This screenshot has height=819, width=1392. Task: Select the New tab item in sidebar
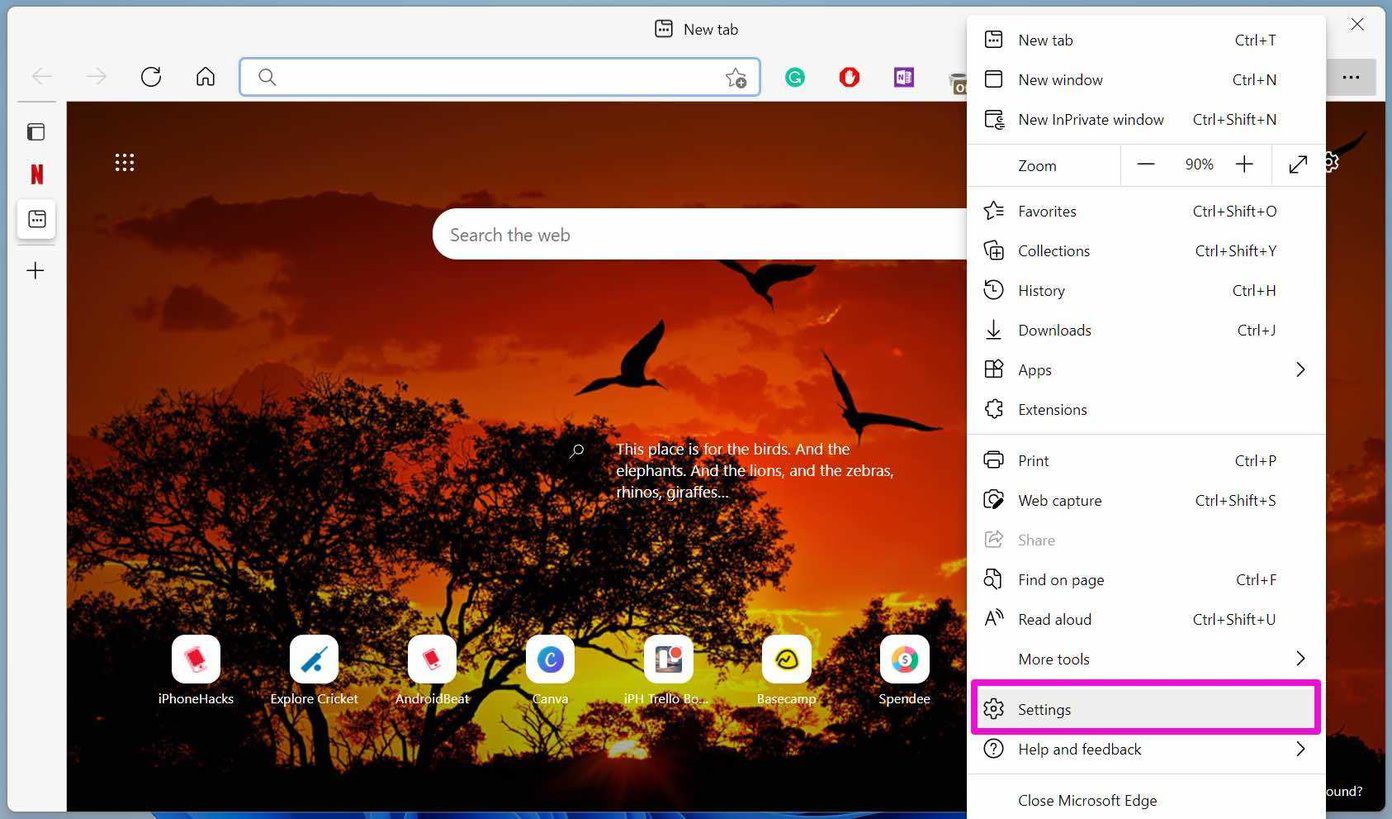point(37,219)
